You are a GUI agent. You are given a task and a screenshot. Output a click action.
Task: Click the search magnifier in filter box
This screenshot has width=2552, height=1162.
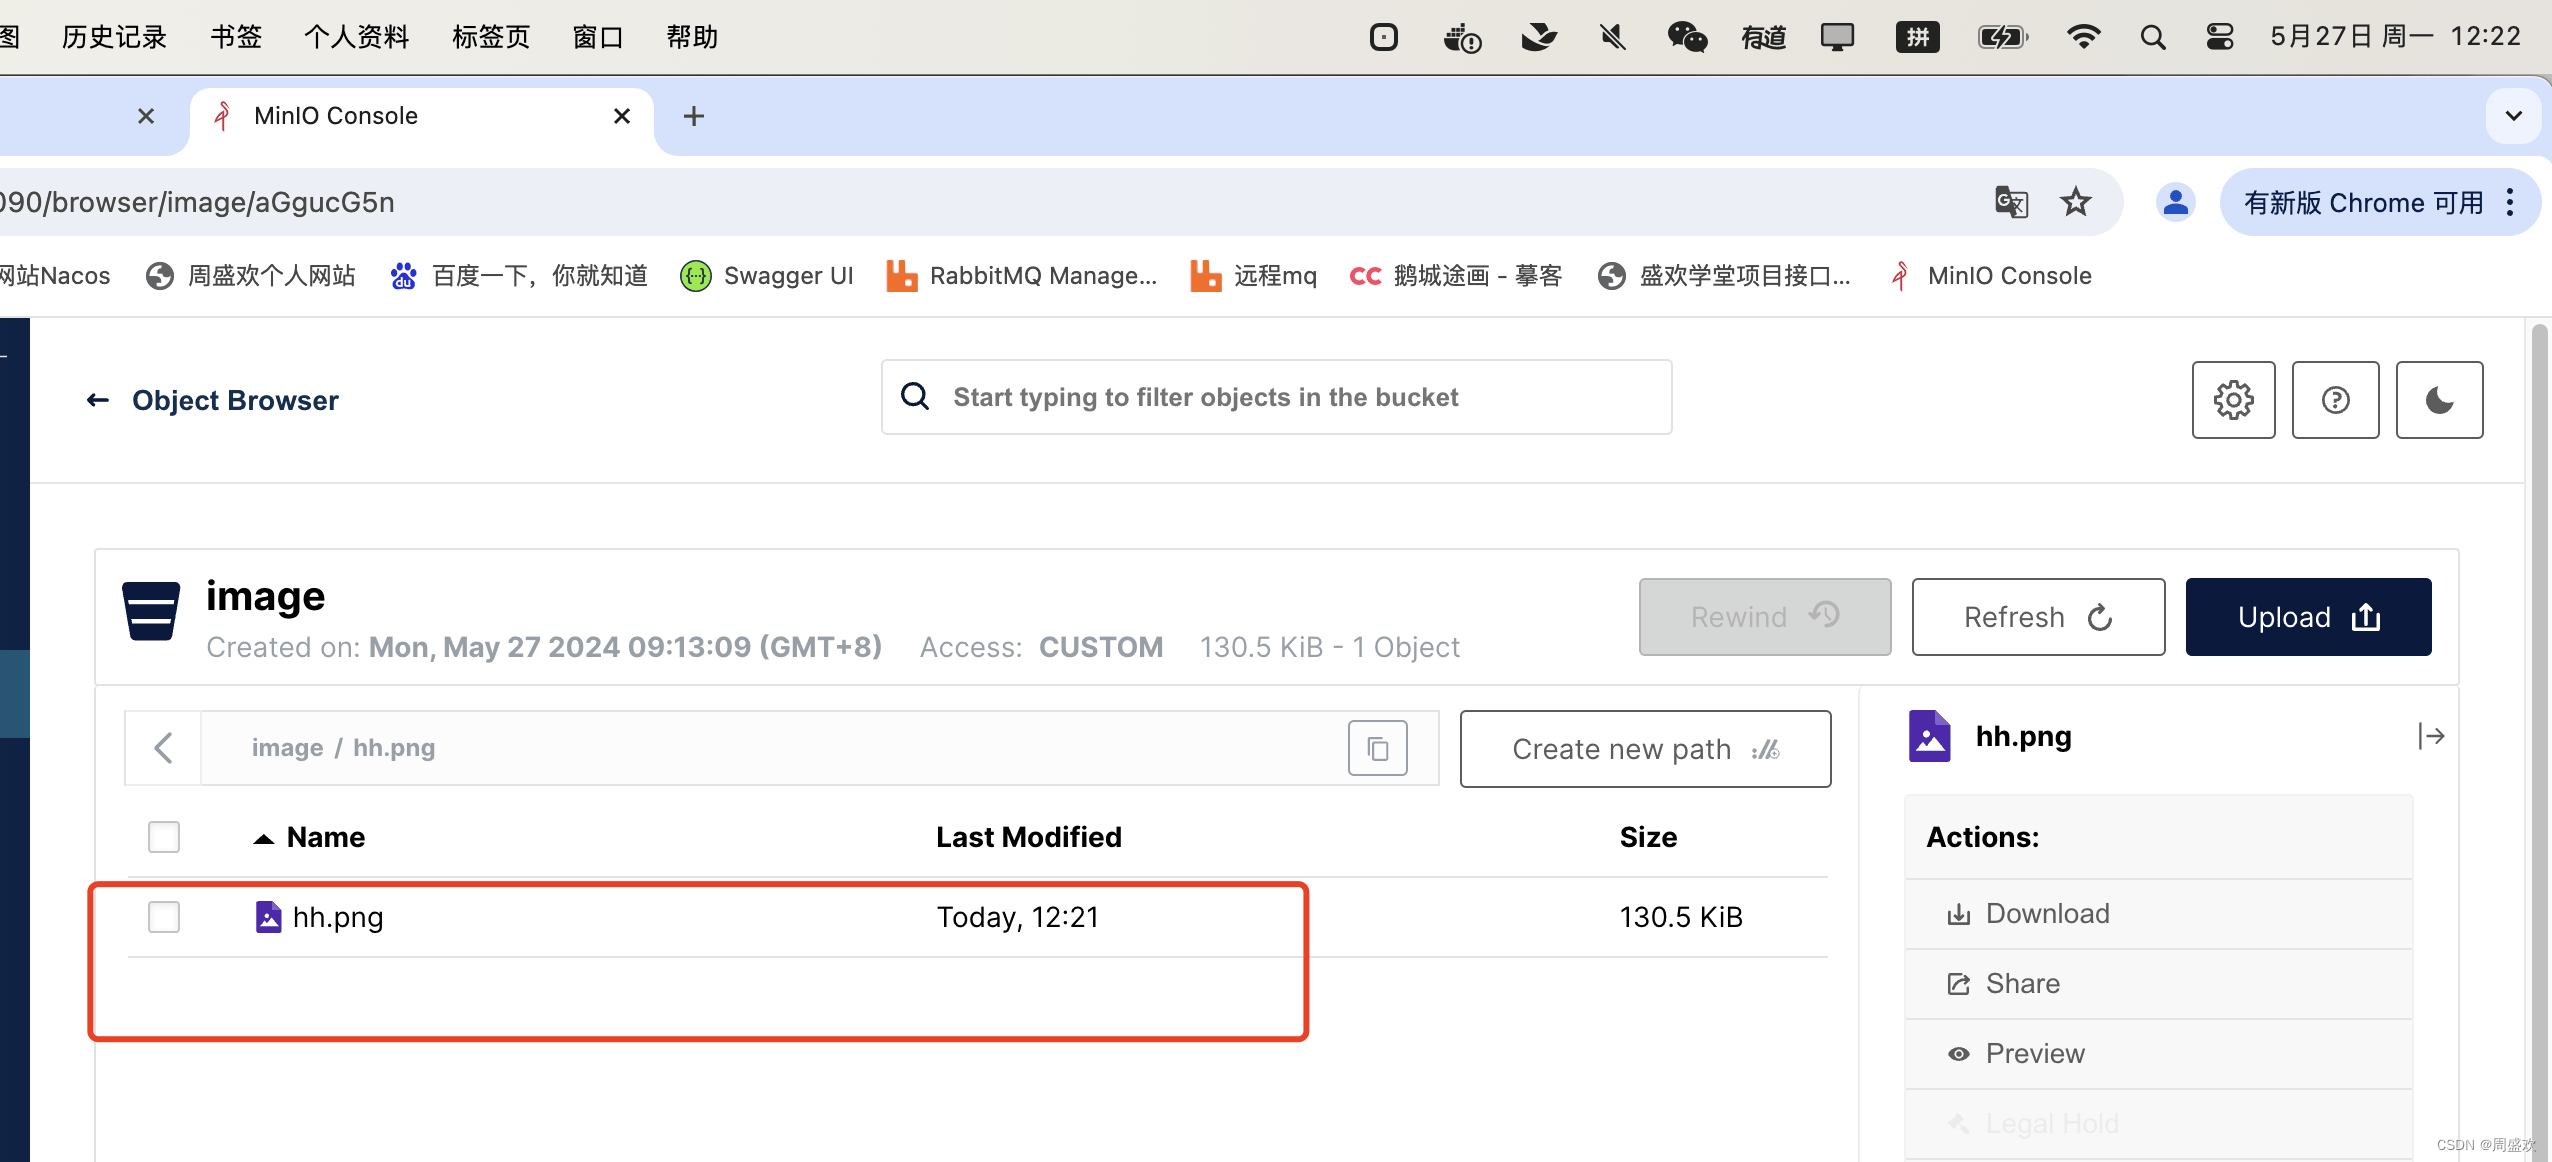pyautogui.click(x=915, y=396)
